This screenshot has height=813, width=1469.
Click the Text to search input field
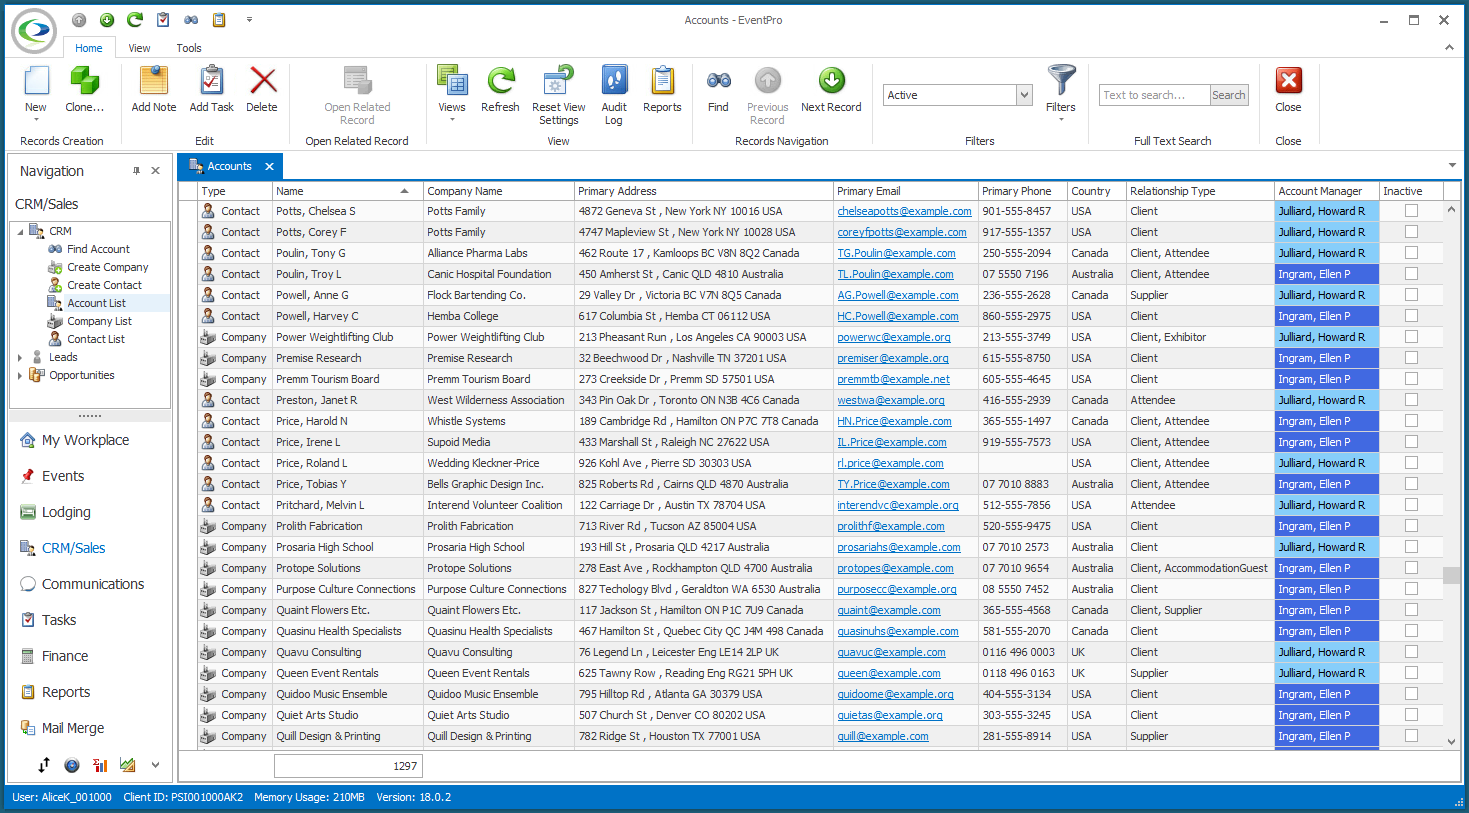1154,95
